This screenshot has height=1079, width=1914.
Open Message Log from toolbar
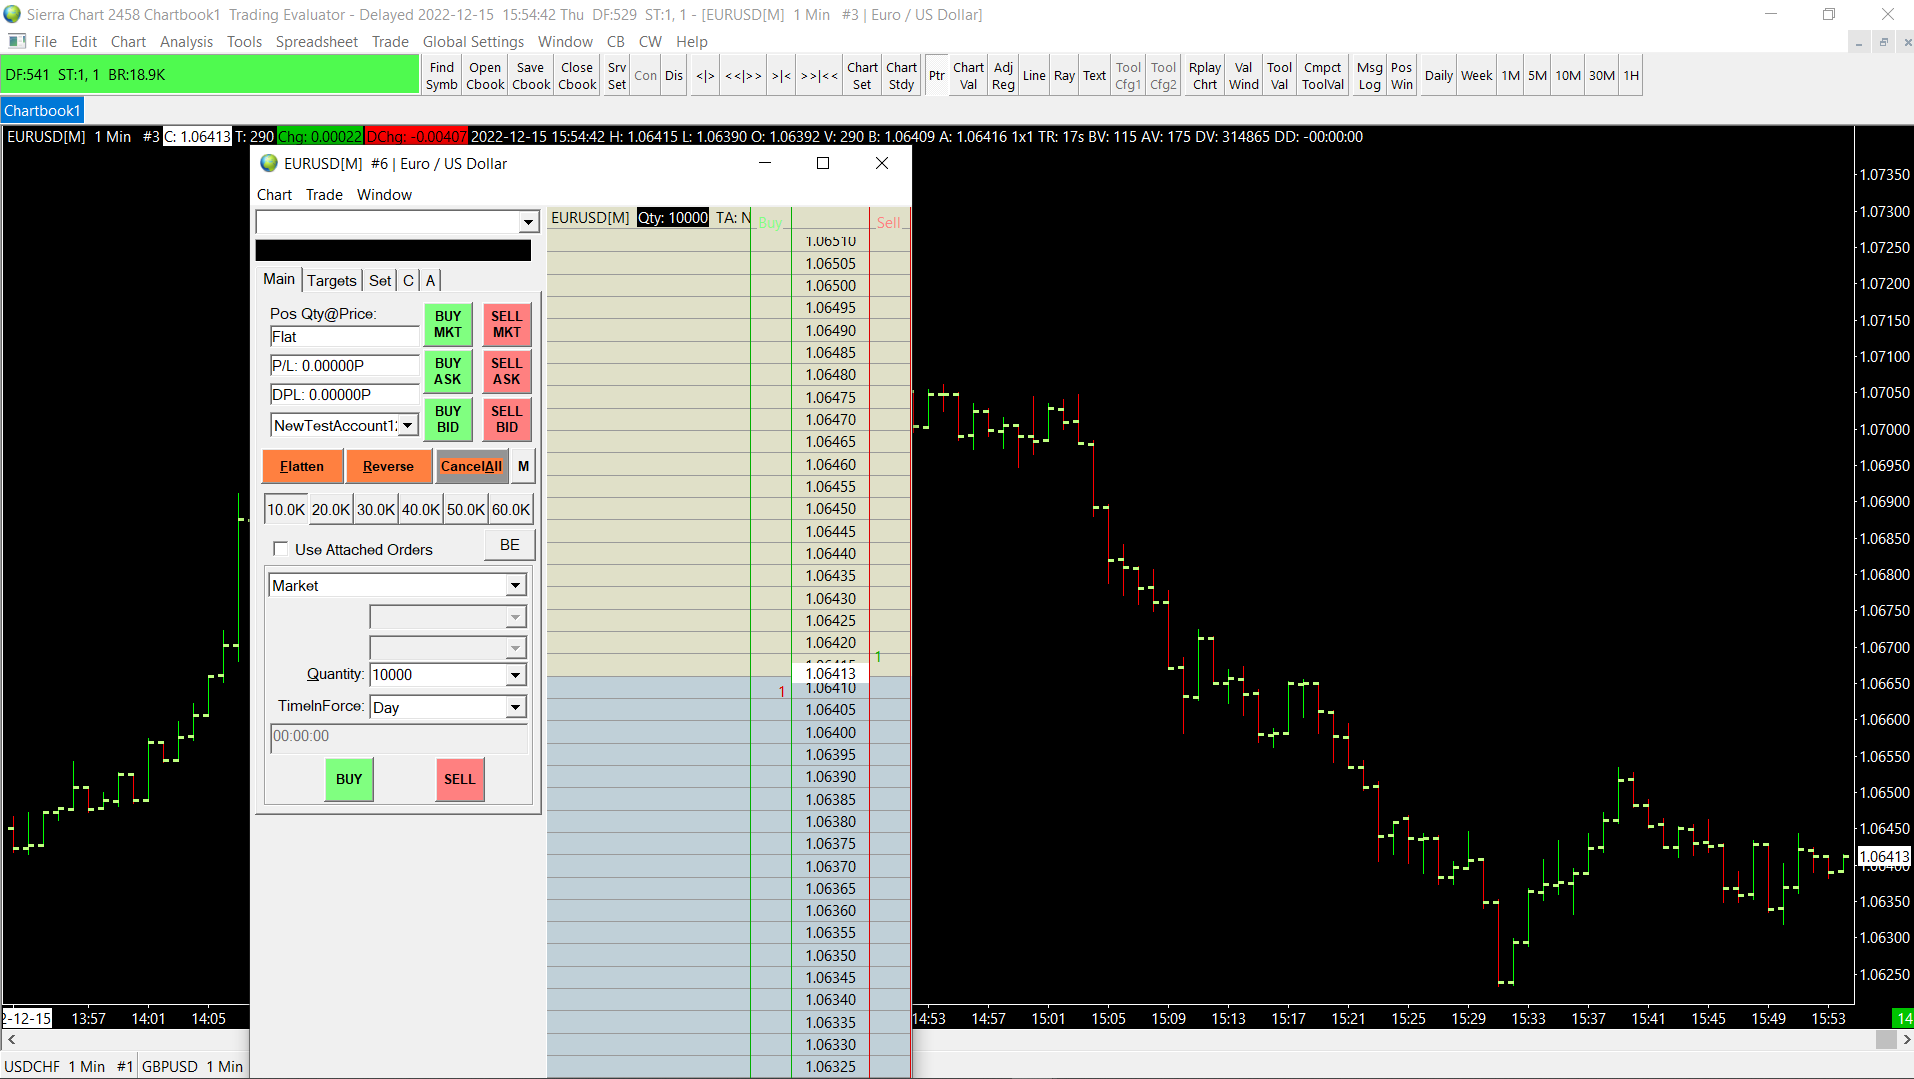click(x=1370, y=76)
